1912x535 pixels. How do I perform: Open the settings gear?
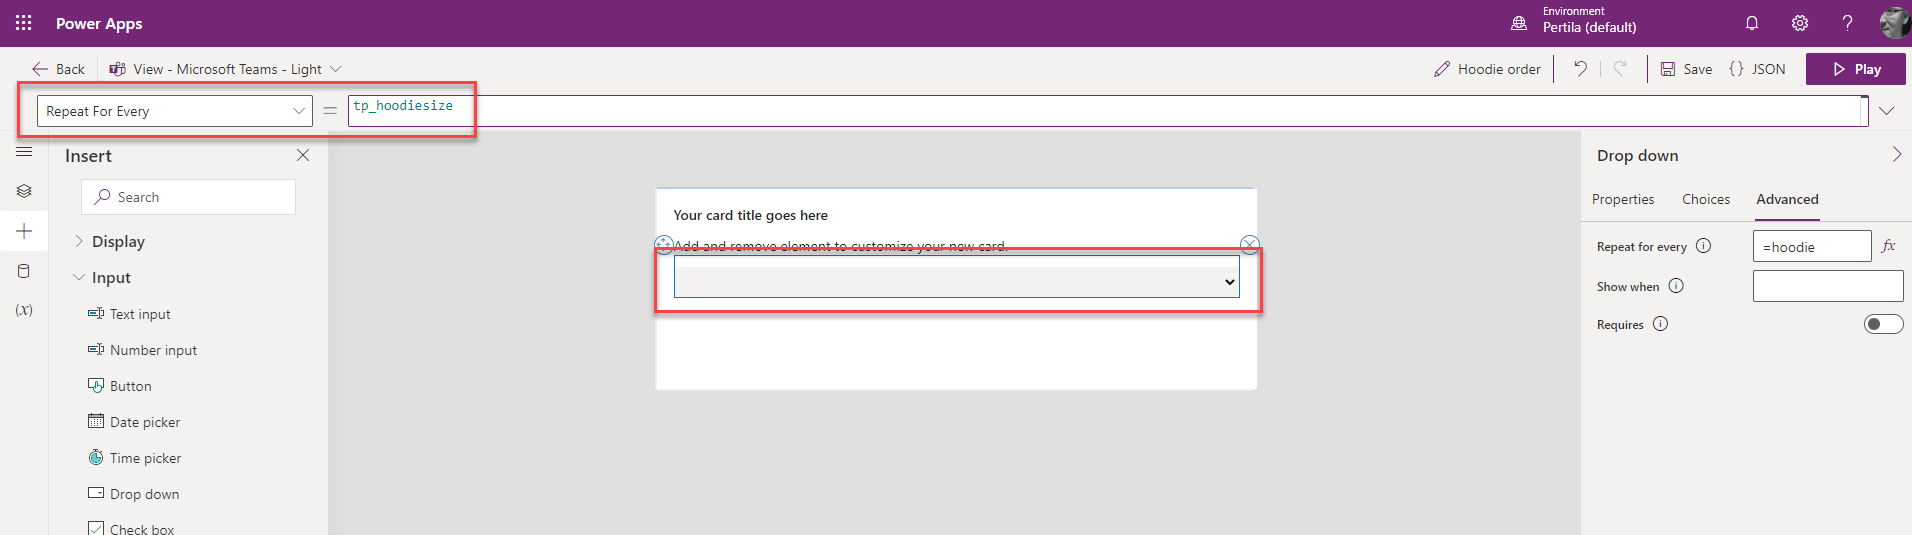click(x=1800, y=23)
